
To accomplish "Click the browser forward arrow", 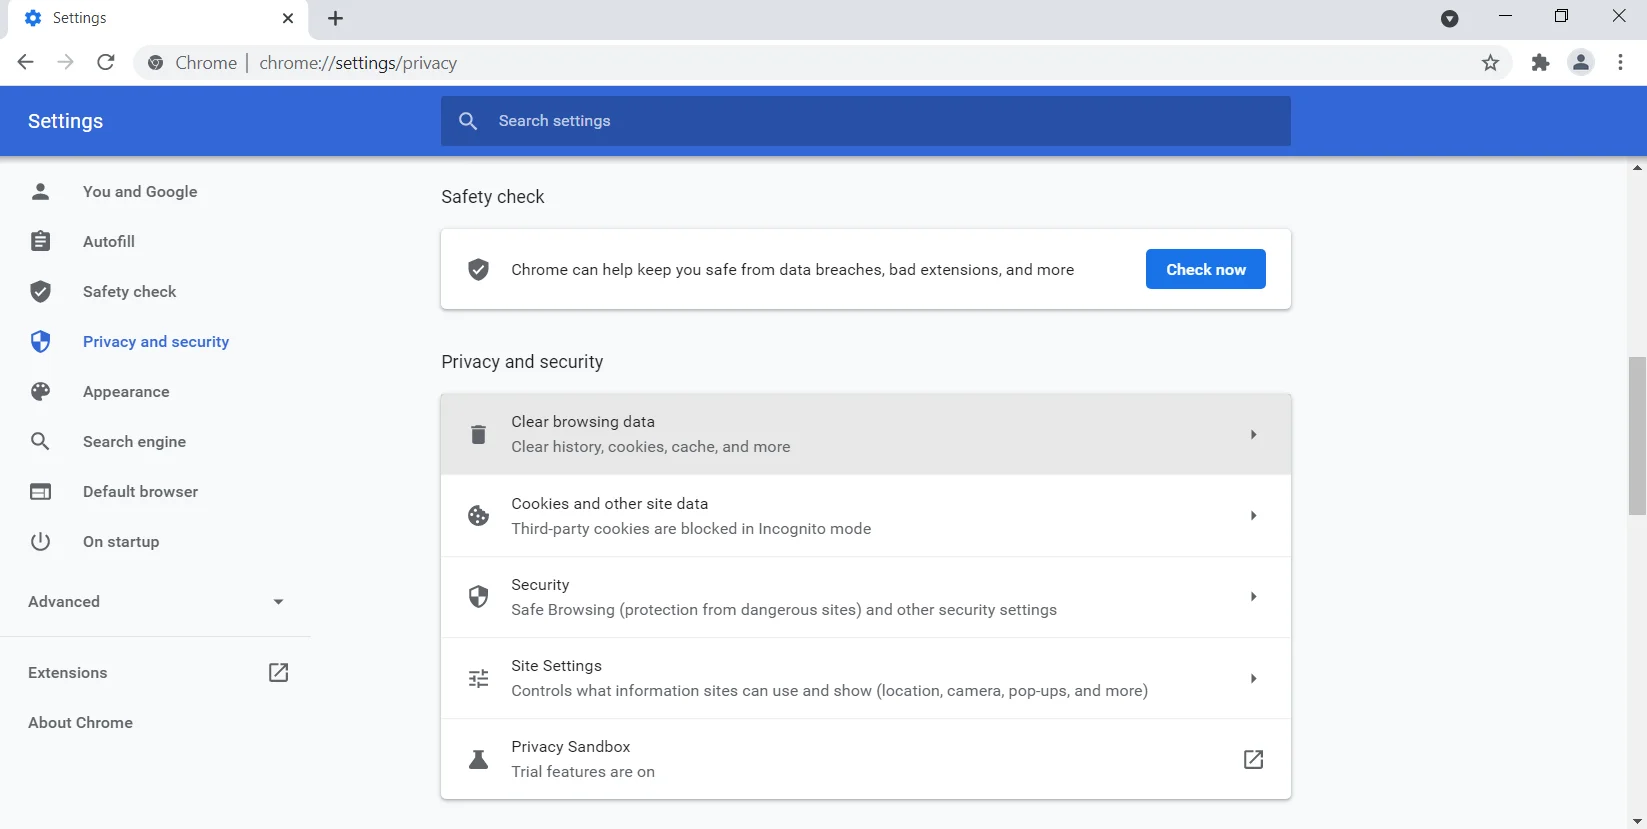I will pyautogui.click(x=65, y=62).
